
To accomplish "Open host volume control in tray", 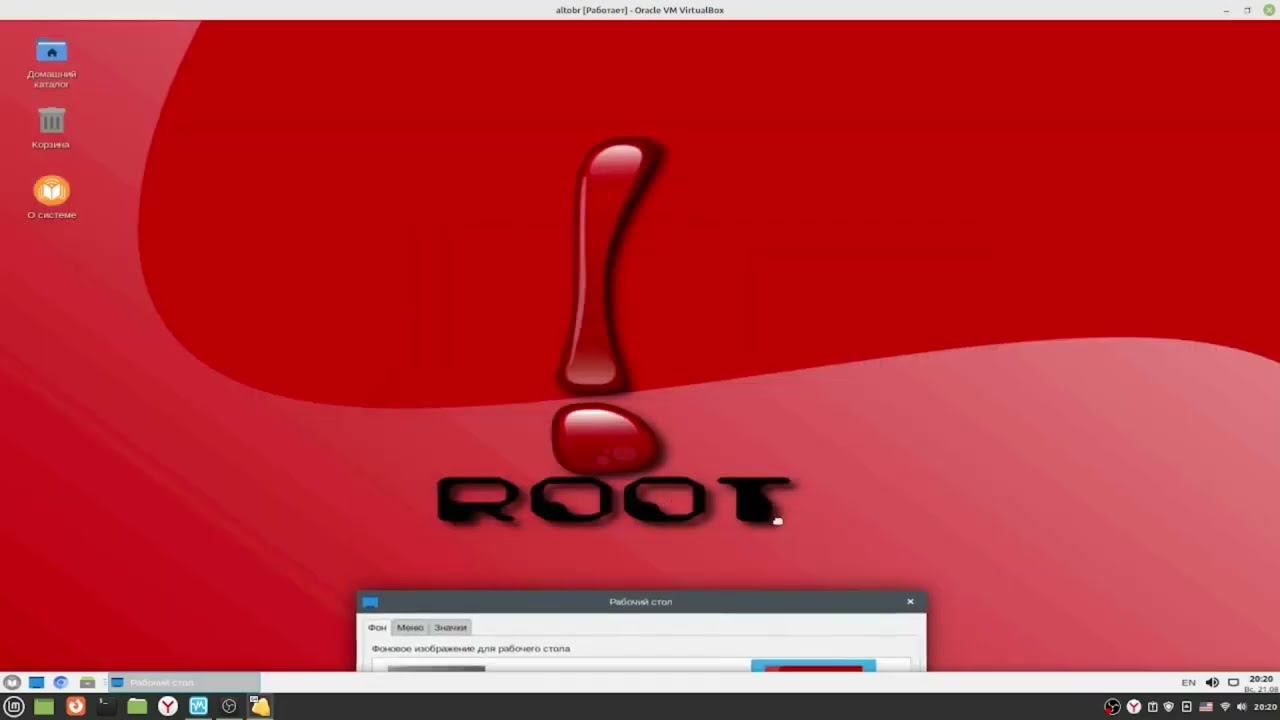I will pos(1243,707).
